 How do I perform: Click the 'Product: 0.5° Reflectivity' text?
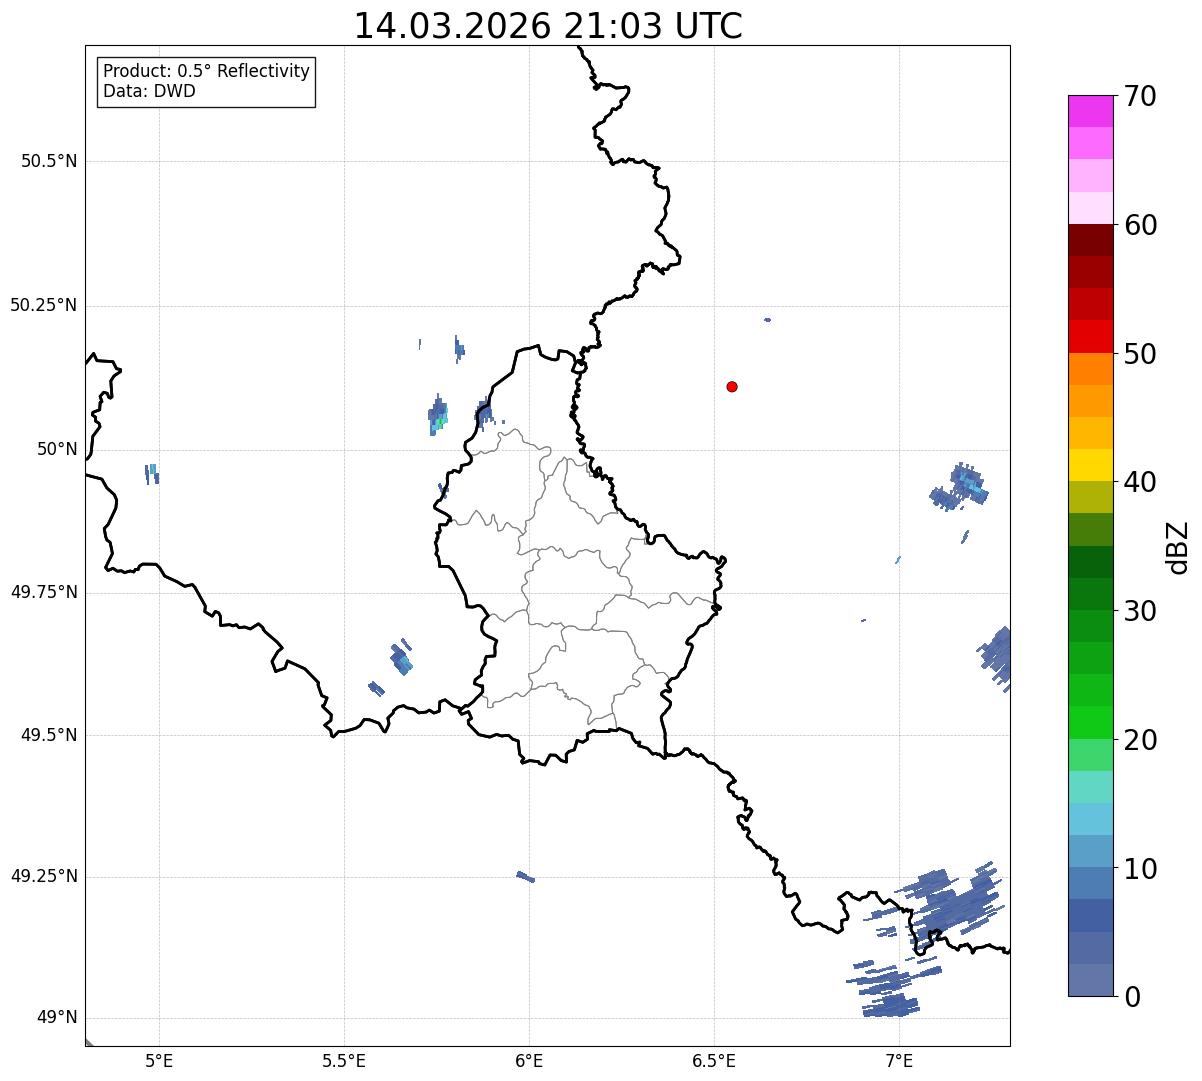pyautogui.click(x=206, y=72)
